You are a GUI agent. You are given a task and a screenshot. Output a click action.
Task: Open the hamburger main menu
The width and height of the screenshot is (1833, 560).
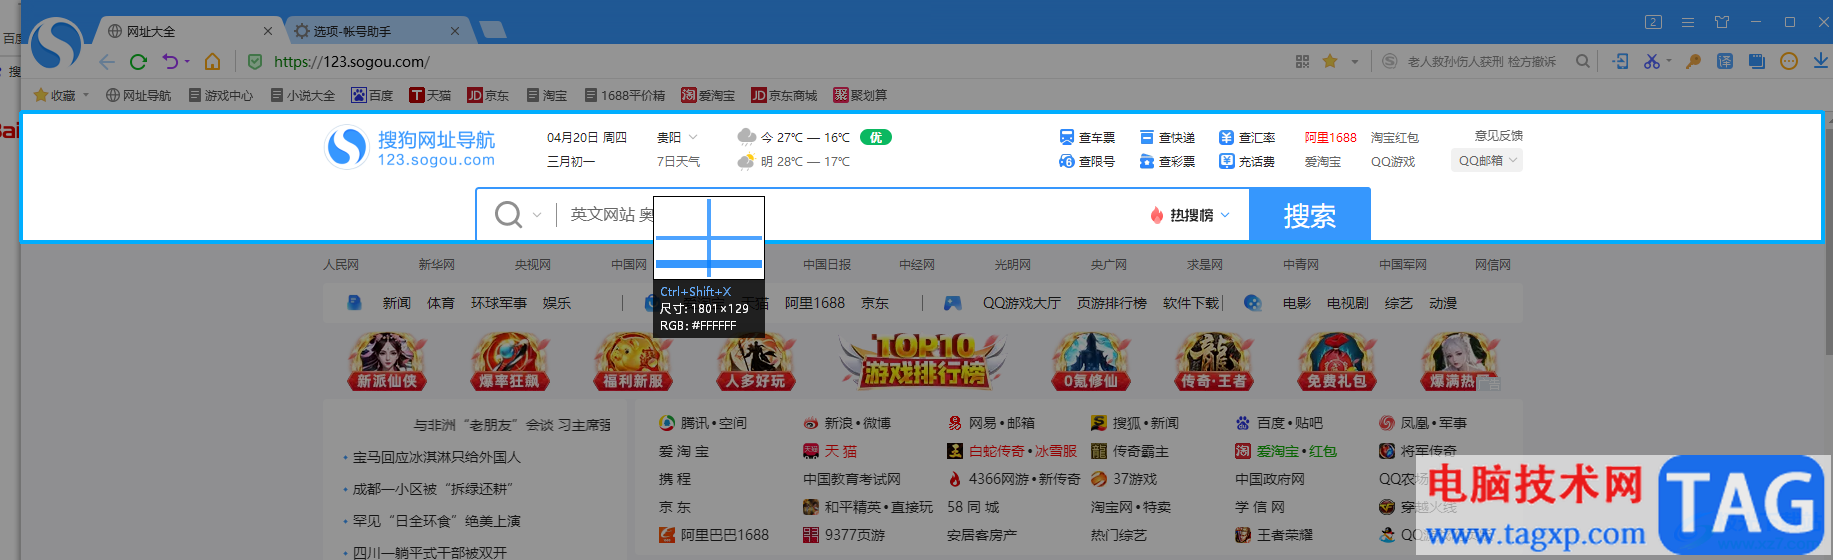coord(1687,22)
